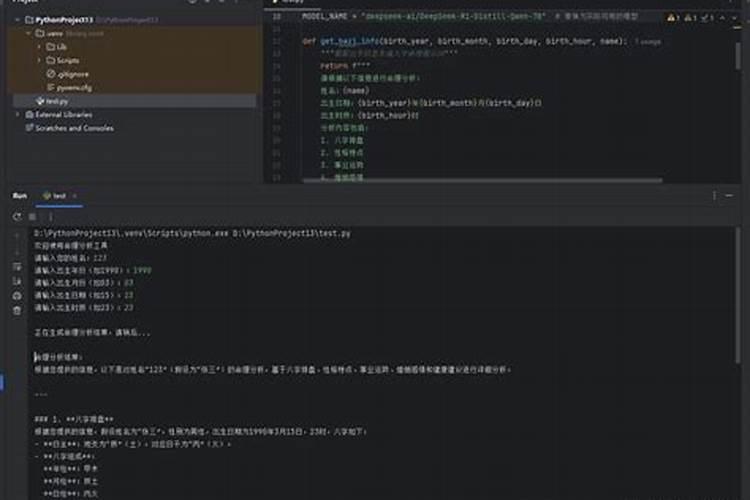
Task: Toggle soft-wrap in run console
Action: coord(17,267)
